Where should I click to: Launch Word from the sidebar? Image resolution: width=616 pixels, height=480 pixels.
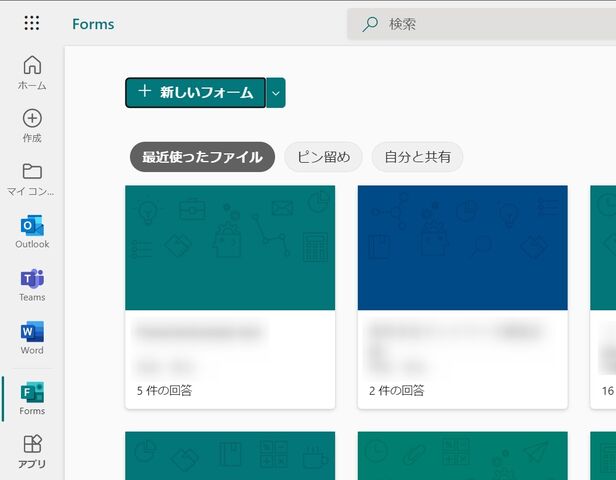point(32,338)
